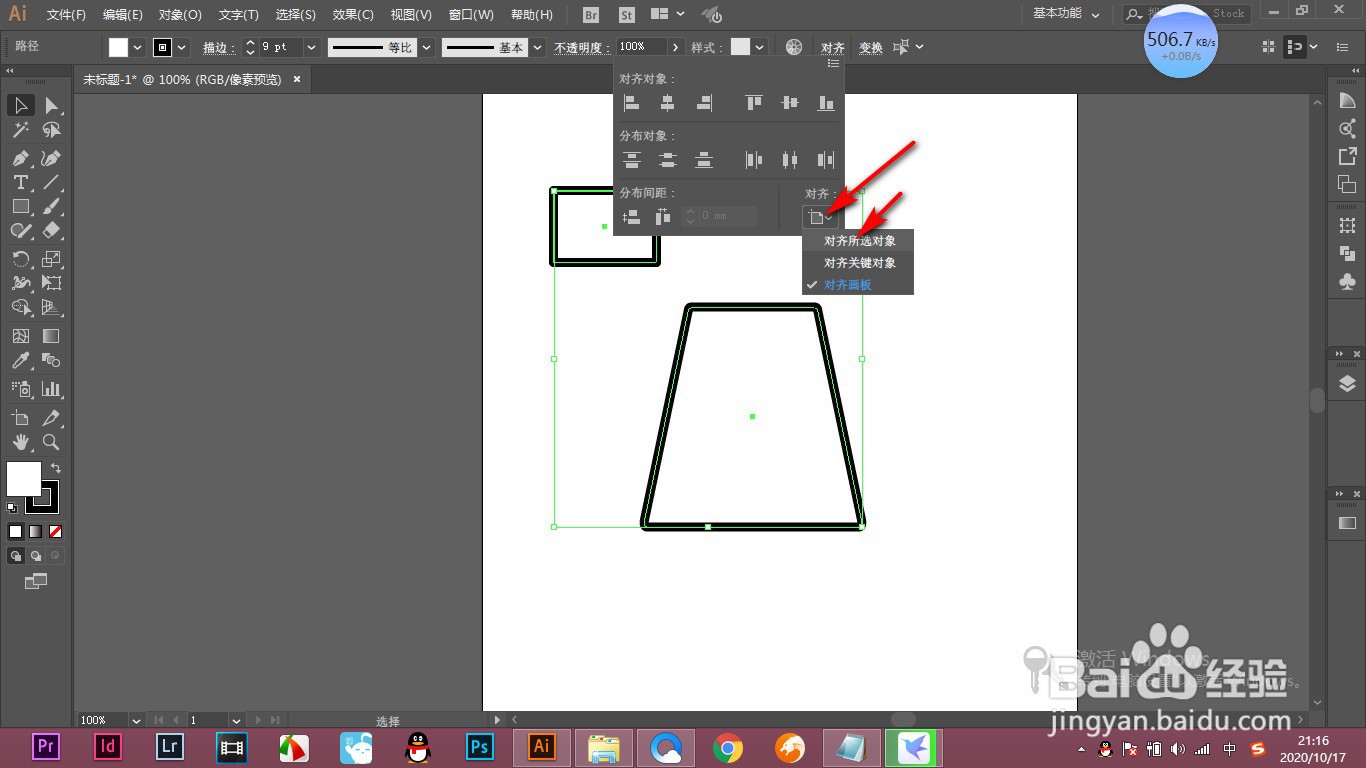1366x768 pixels.
Task: Click horizontal distribute spacing icon
Action: 662,216
